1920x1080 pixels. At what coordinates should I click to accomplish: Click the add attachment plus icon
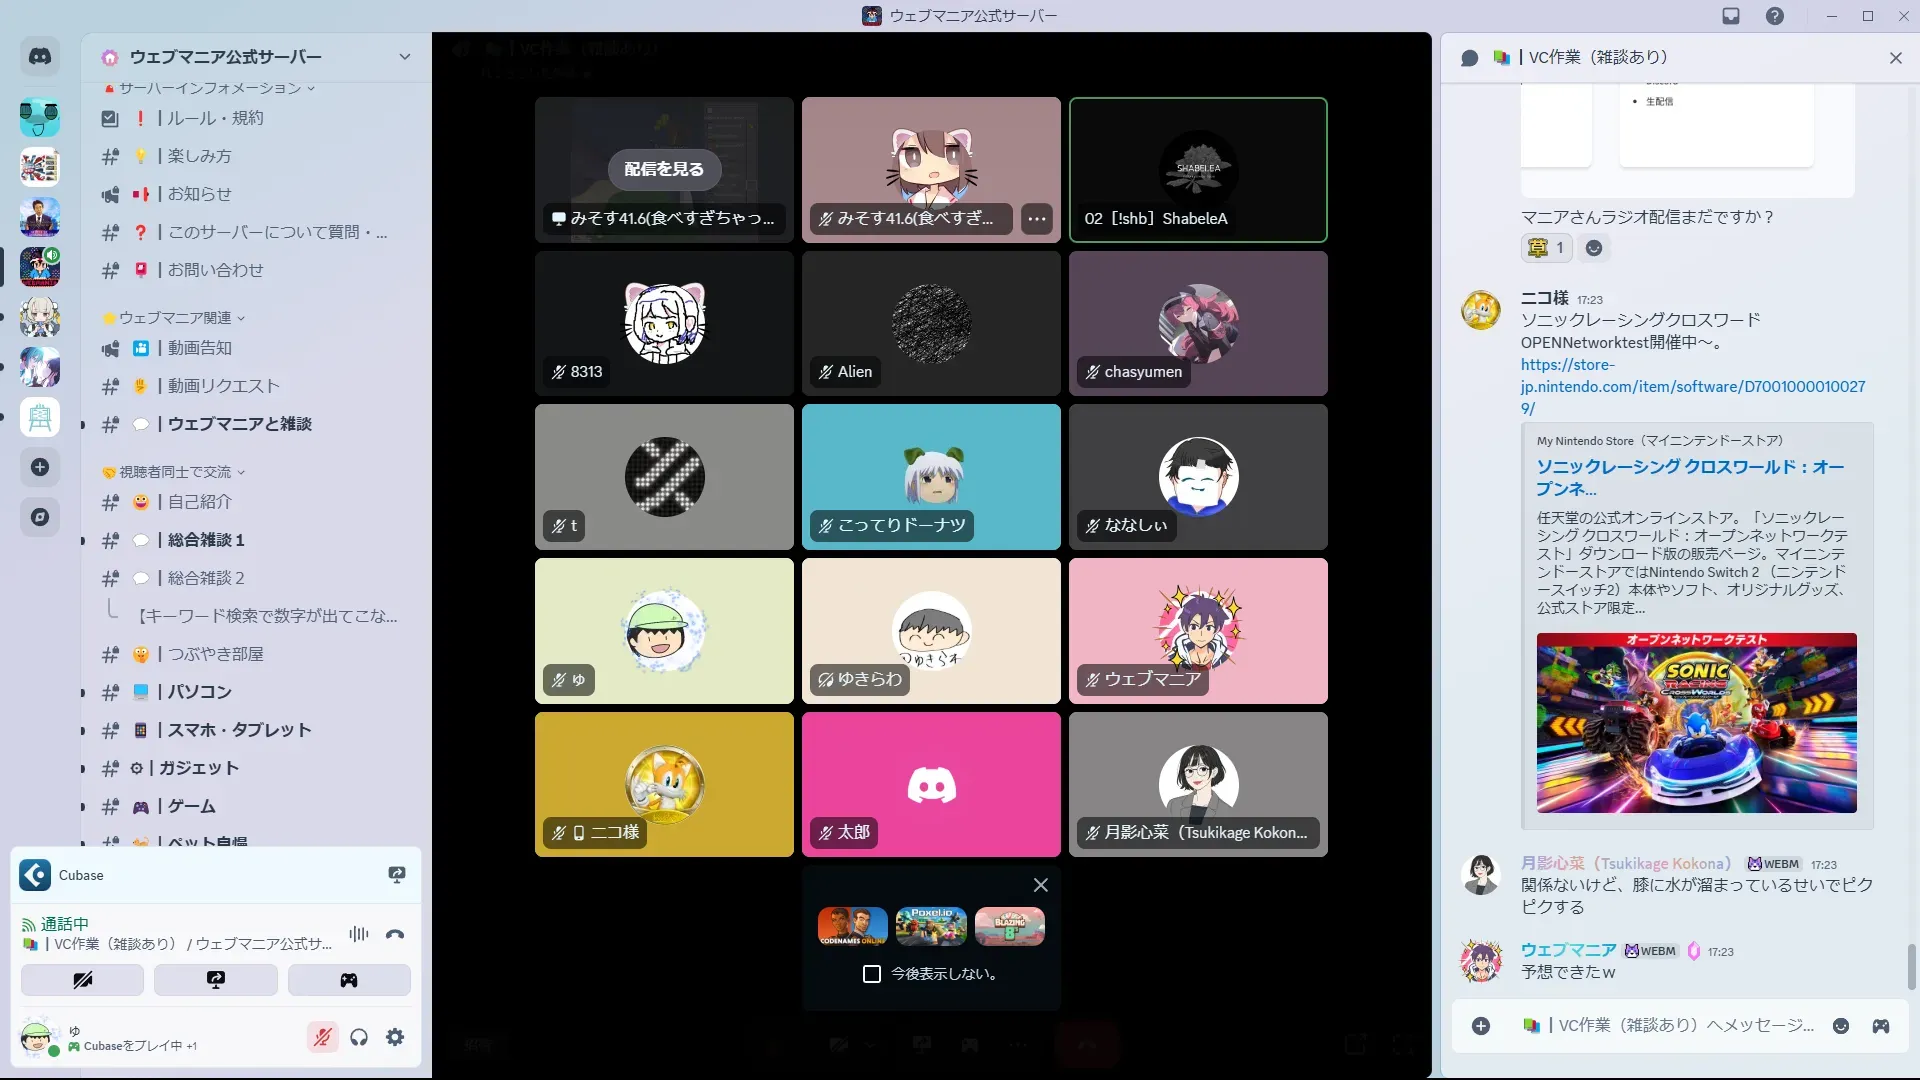[x=1481, y=1026]
